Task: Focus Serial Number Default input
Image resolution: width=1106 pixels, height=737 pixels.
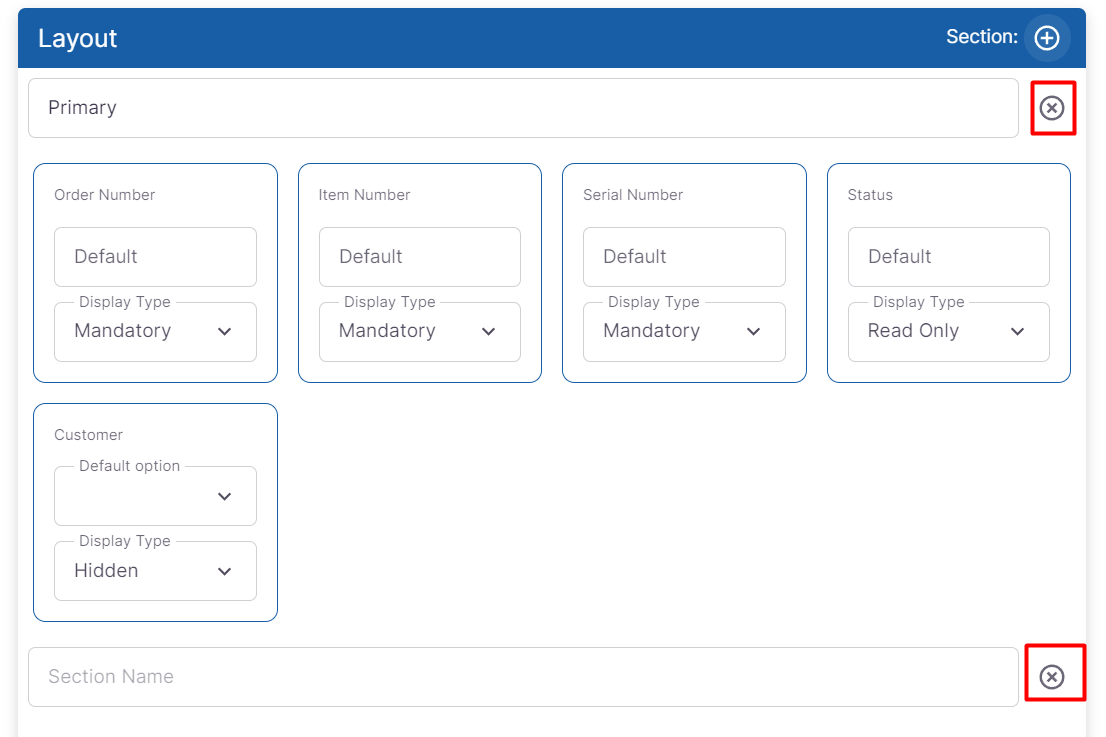Action: [683, 257]
